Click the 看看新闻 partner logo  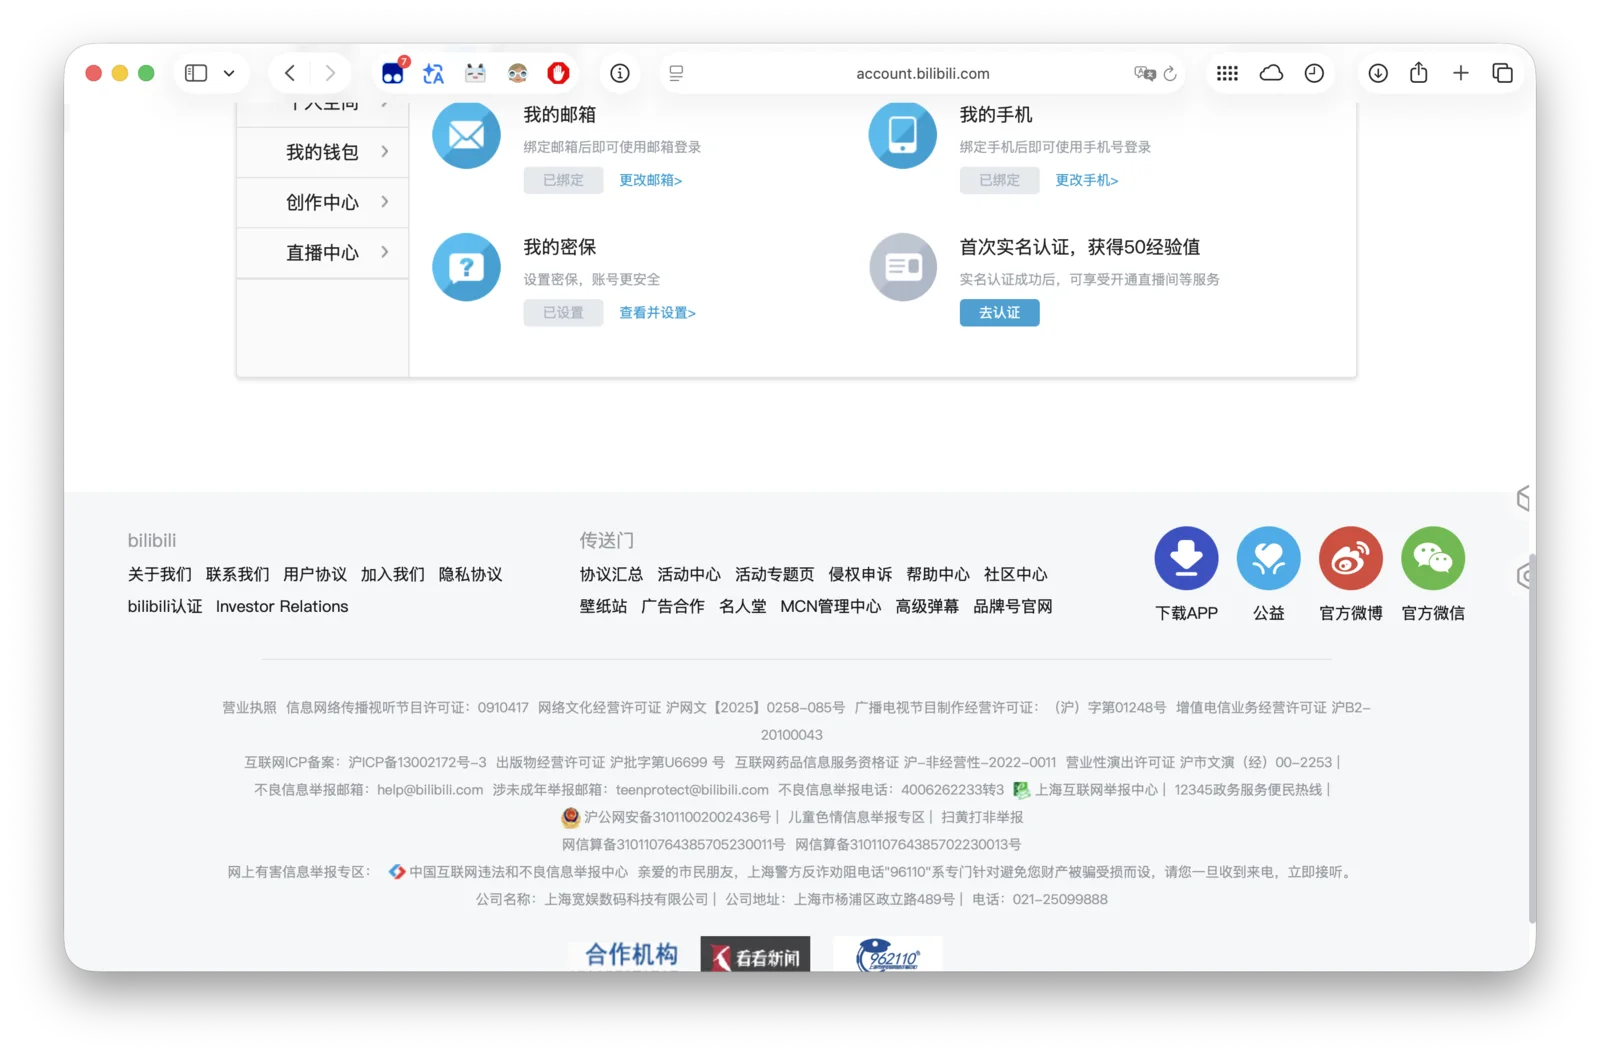[755, 956]
